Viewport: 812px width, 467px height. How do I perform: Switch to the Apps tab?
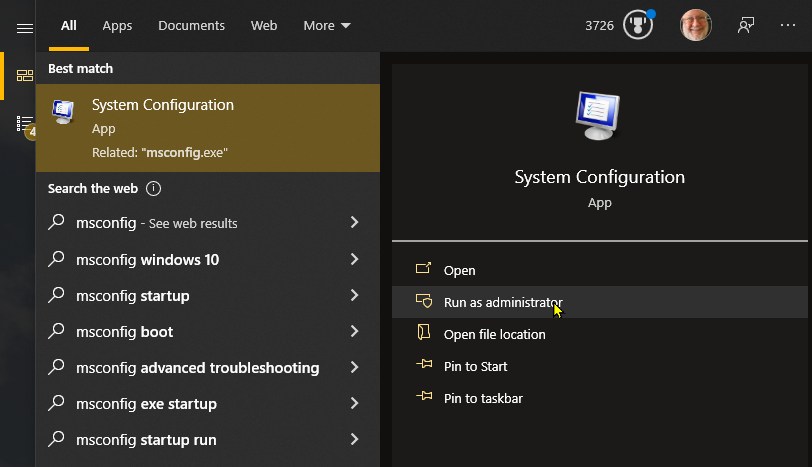(117, 26)
